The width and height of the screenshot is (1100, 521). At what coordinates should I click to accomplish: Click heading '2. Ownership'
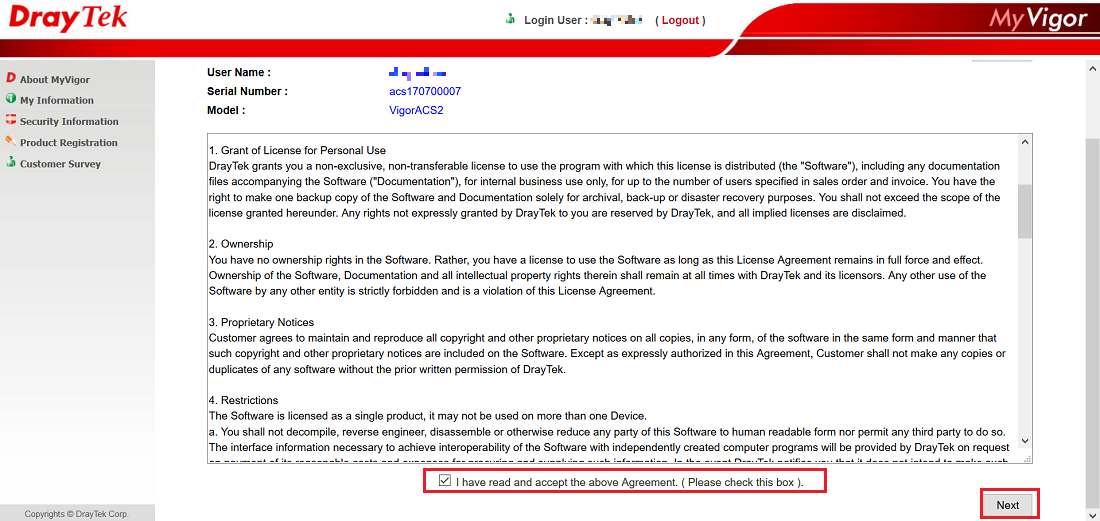(241, 244)
